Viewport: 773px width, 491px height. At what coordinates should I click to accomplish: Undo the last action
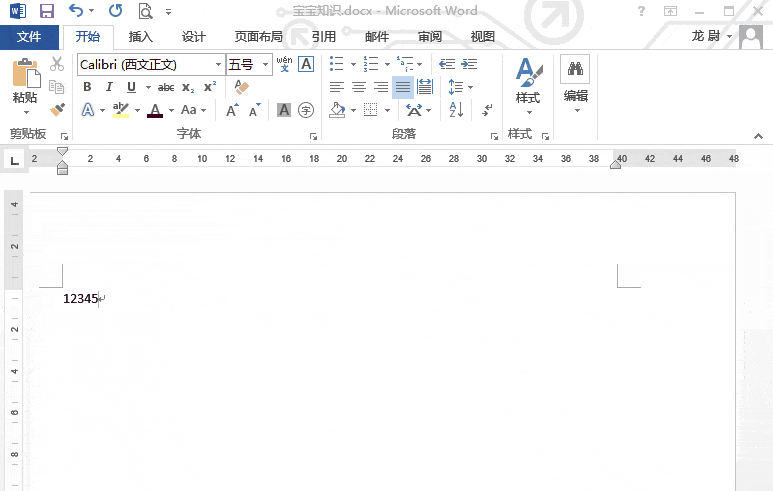[75, 10]
